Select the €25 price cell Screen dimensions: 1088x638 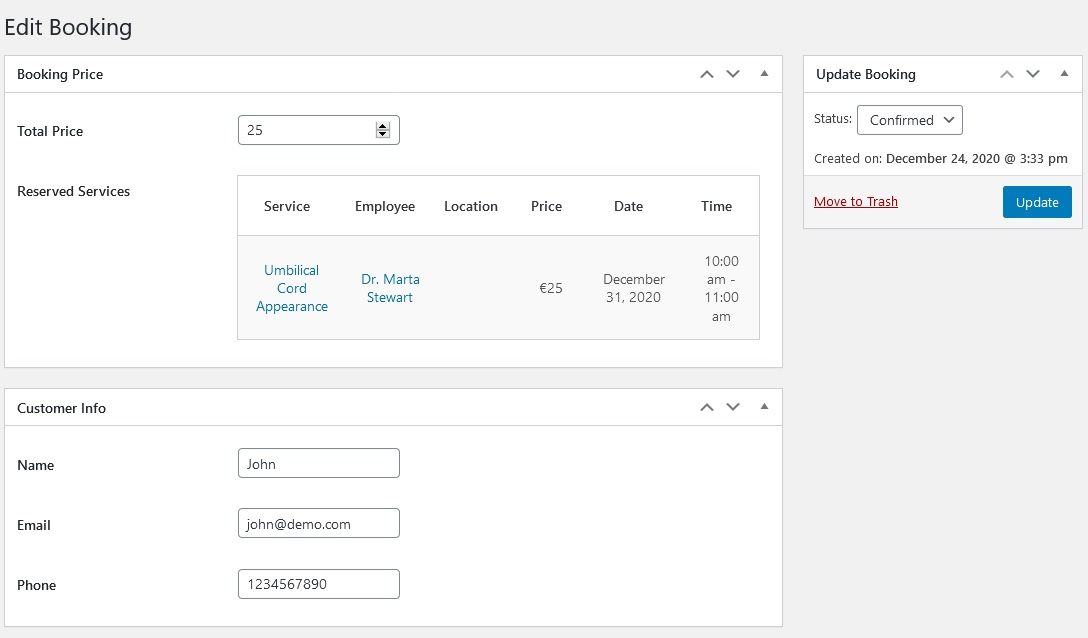[x=551, y=288]
